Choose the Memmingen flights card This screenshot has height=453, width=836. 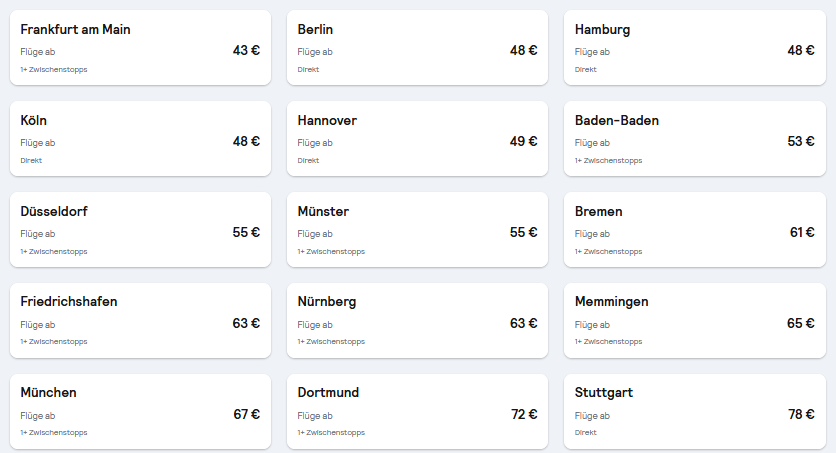coord(694,321)
